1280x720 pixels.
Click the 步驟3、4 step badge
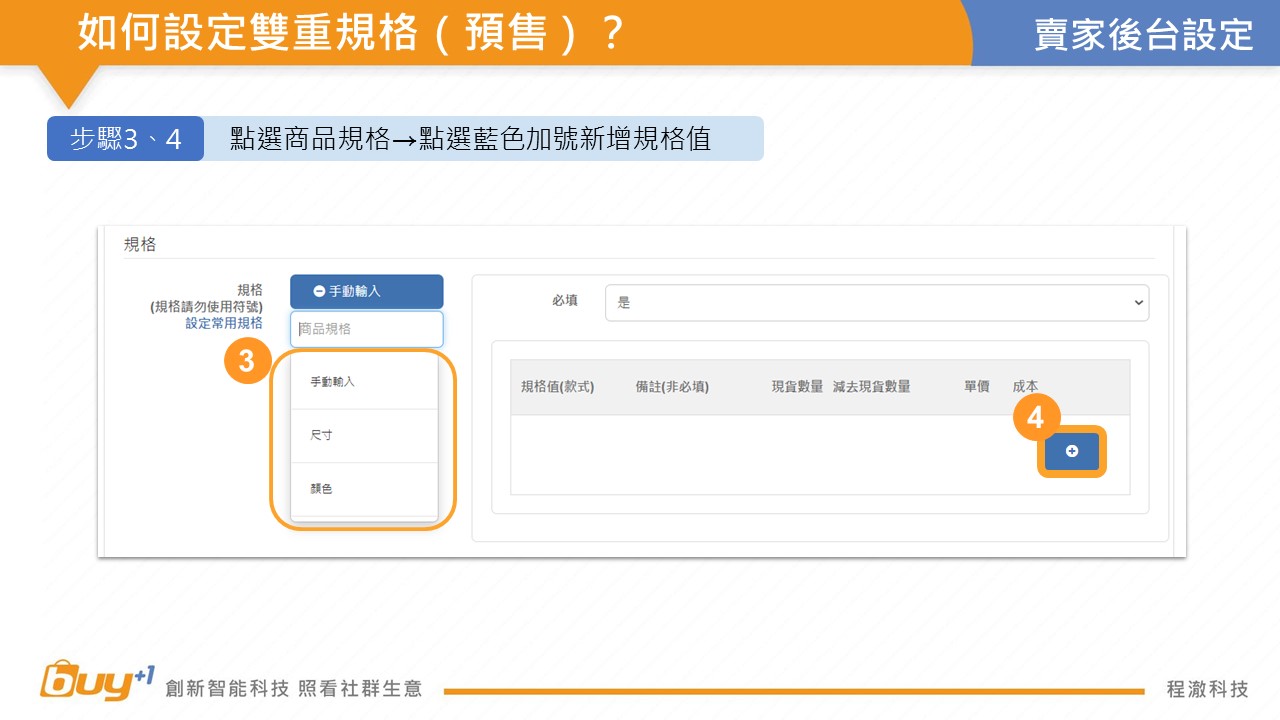pyautogui.click(x=126, y=139)
